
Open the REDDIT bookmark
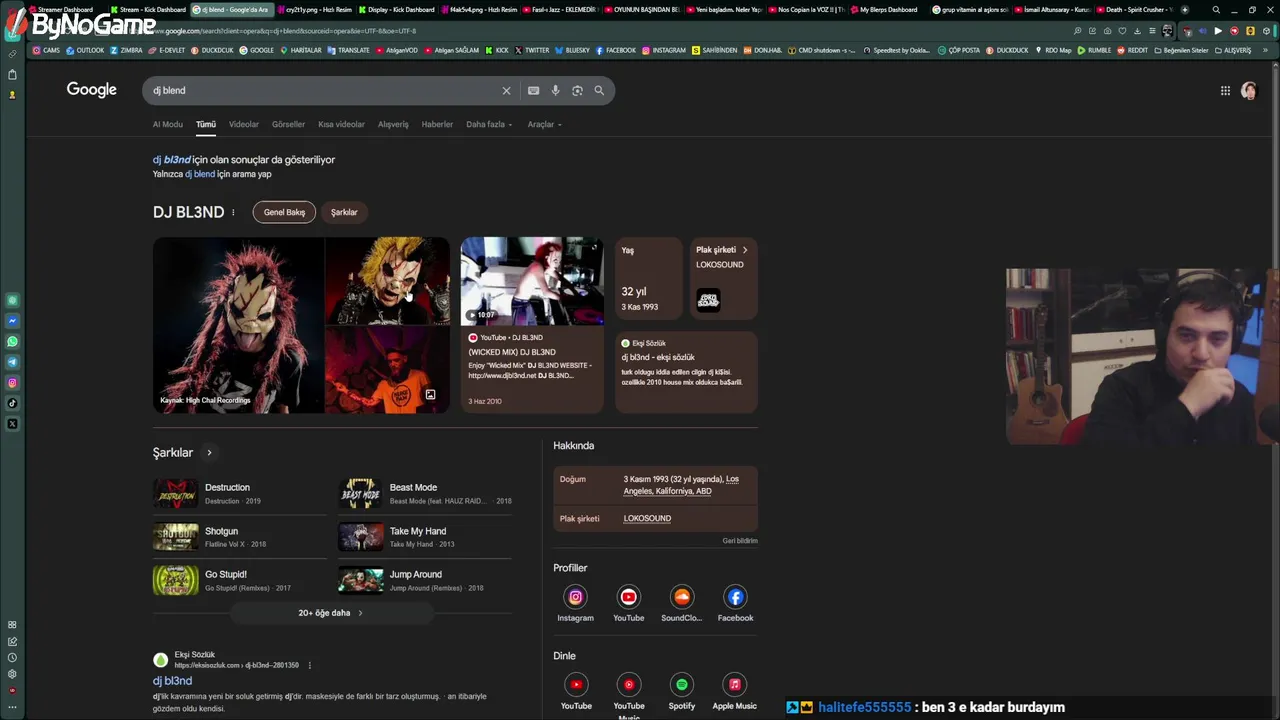[1133, 50]
